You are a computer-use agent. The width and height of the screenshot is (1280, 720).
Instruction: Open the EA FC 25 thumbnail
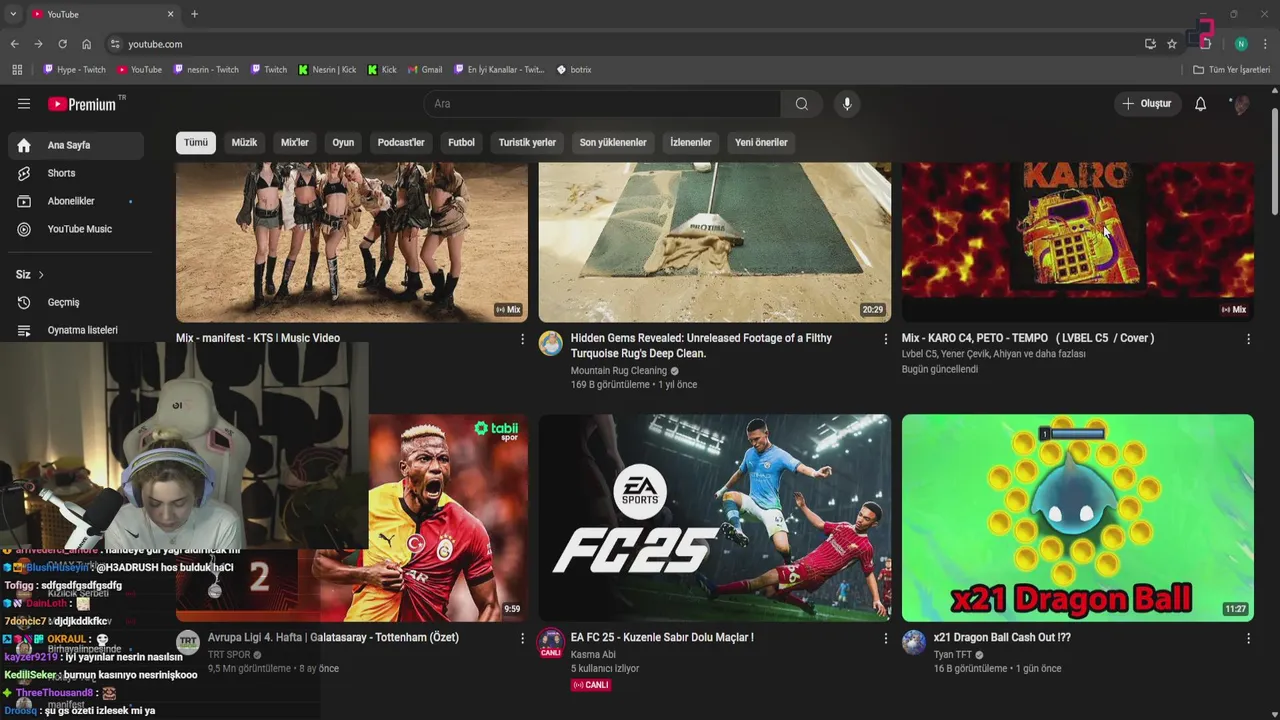coord(715,518)
